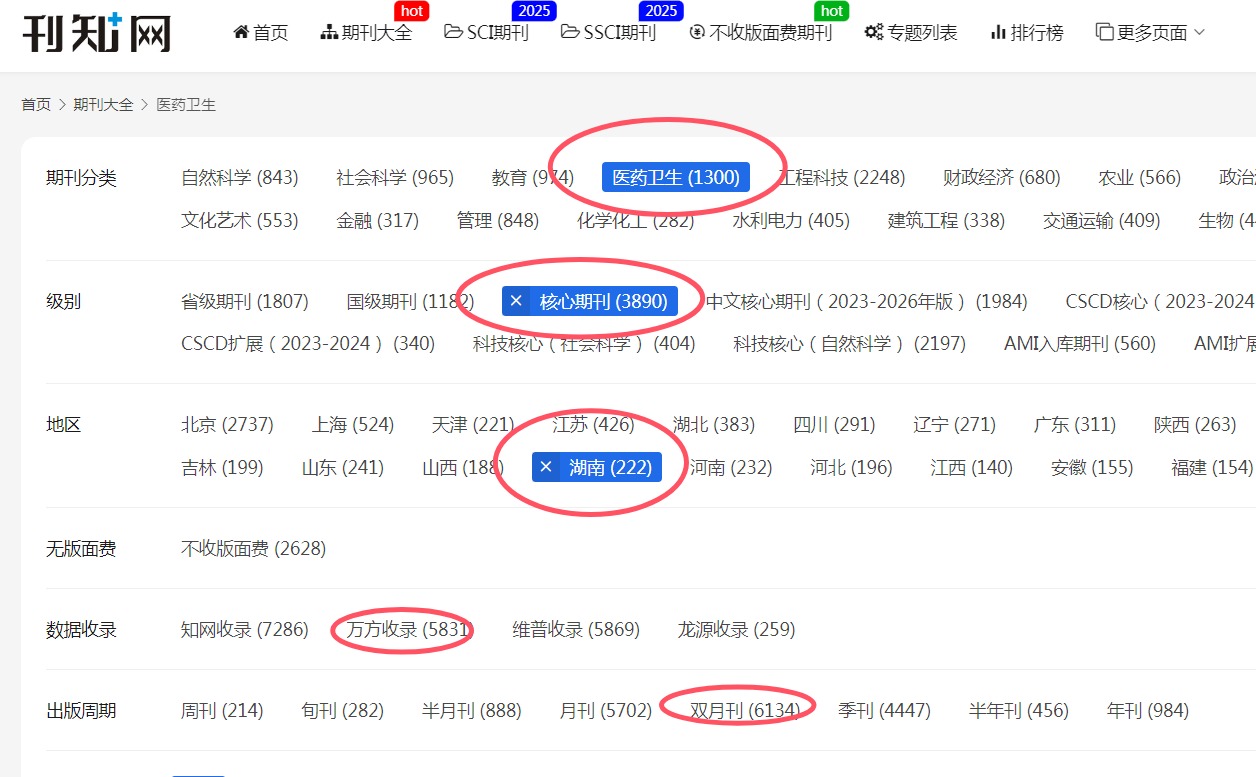Filter by publication cycle 季刊 (4447)

(x=884, y=710)
